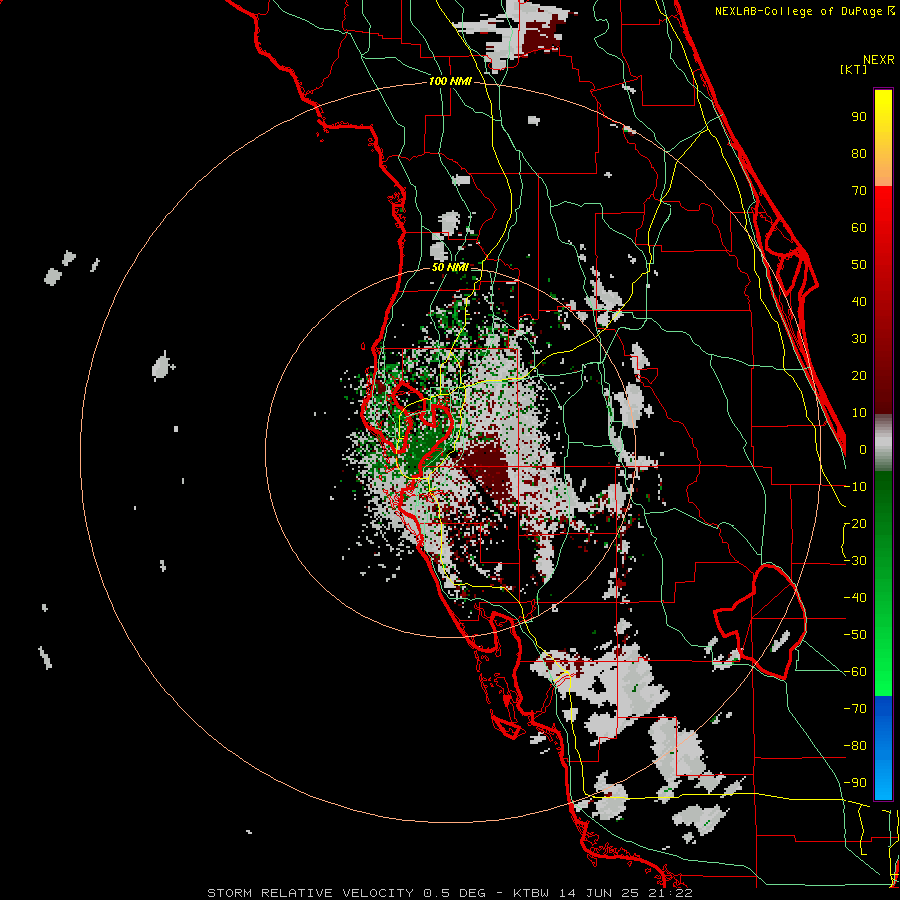Click the 70 value on the velocity scale
This screenshot has width=900, height=900.
coord(859,191)
